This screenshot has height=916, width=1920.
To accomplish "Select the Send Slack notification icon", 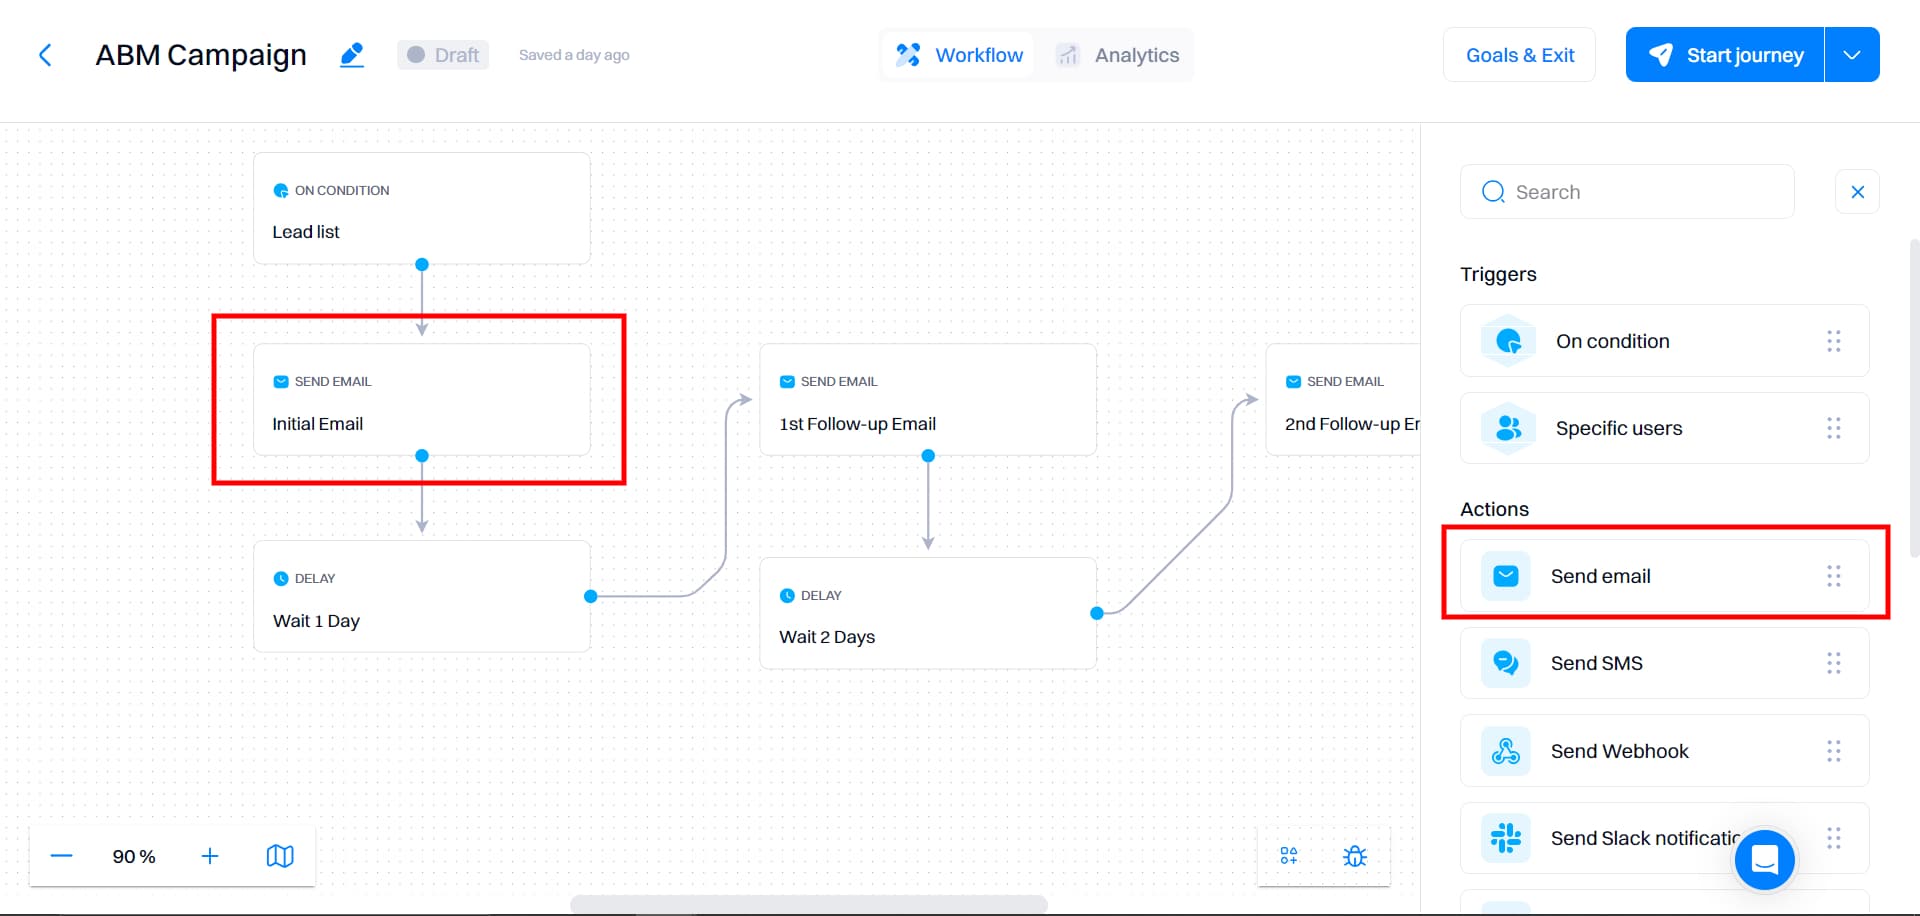I will coord(1505,837).
